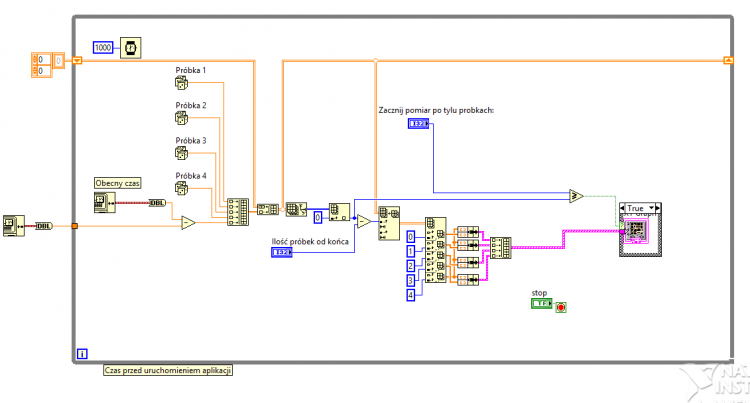The image size is (750, 403).
Task: Click the loop iteration terminal i
Action: 82,354
